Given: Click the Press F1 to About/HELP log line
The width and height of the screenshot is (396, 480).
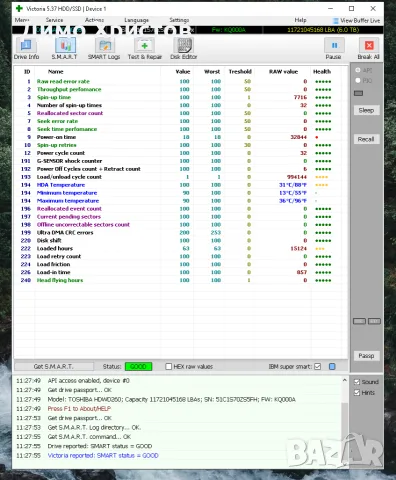Looking at the screenshot, I should pos(79,409).
